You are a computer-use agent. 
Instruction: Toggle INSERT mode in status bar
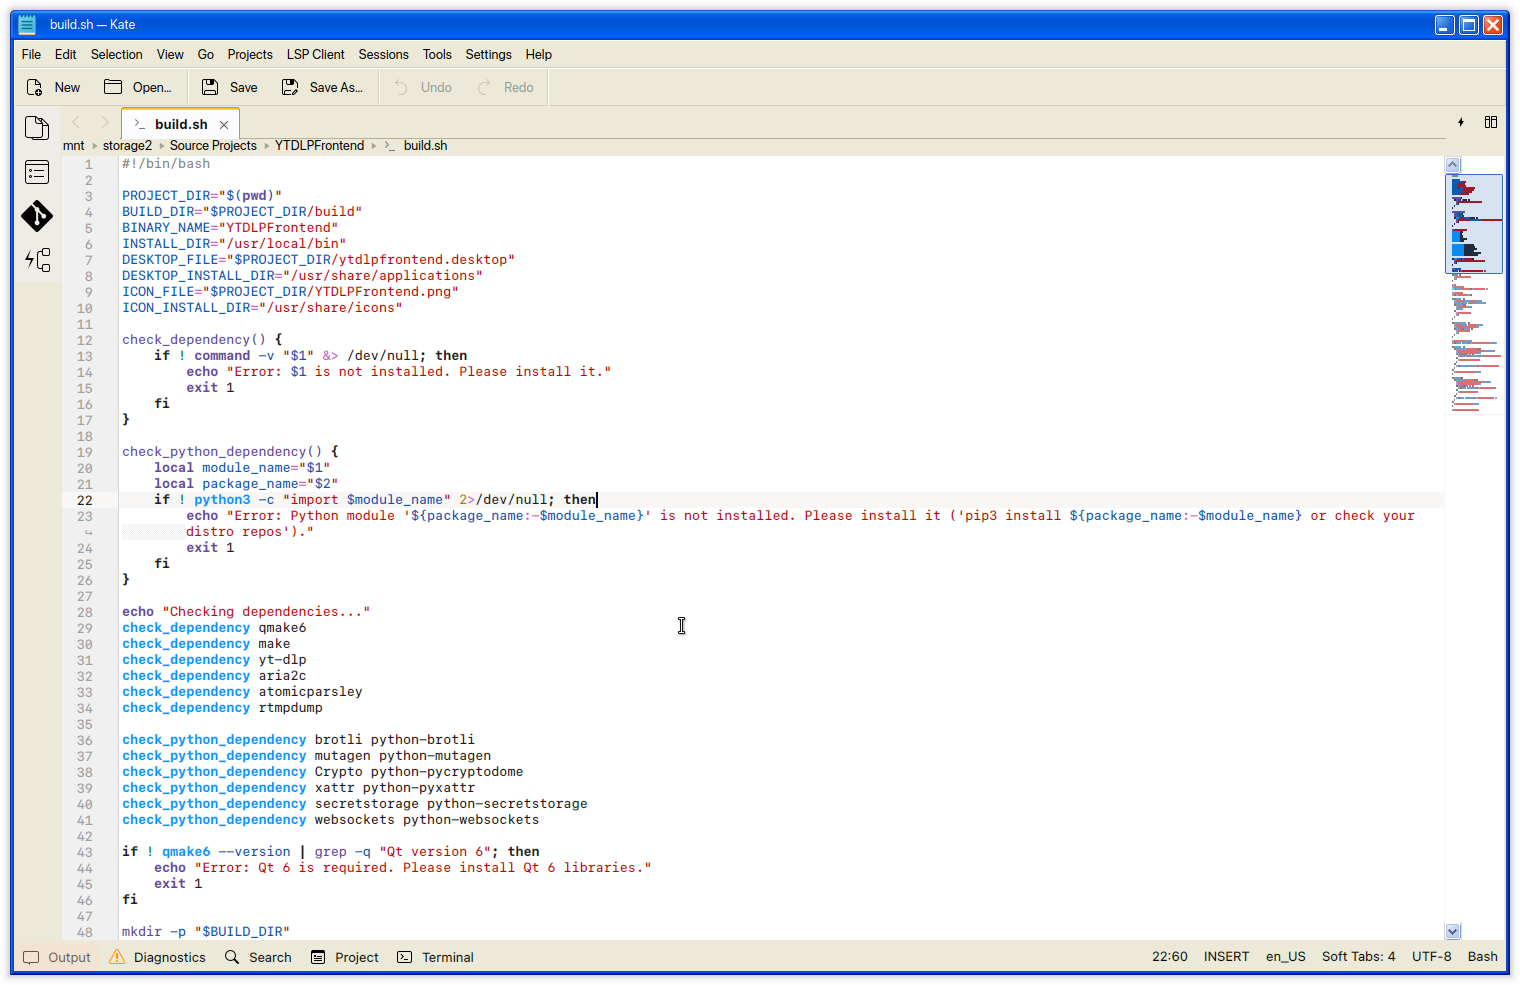click(x=1227, y=957)
